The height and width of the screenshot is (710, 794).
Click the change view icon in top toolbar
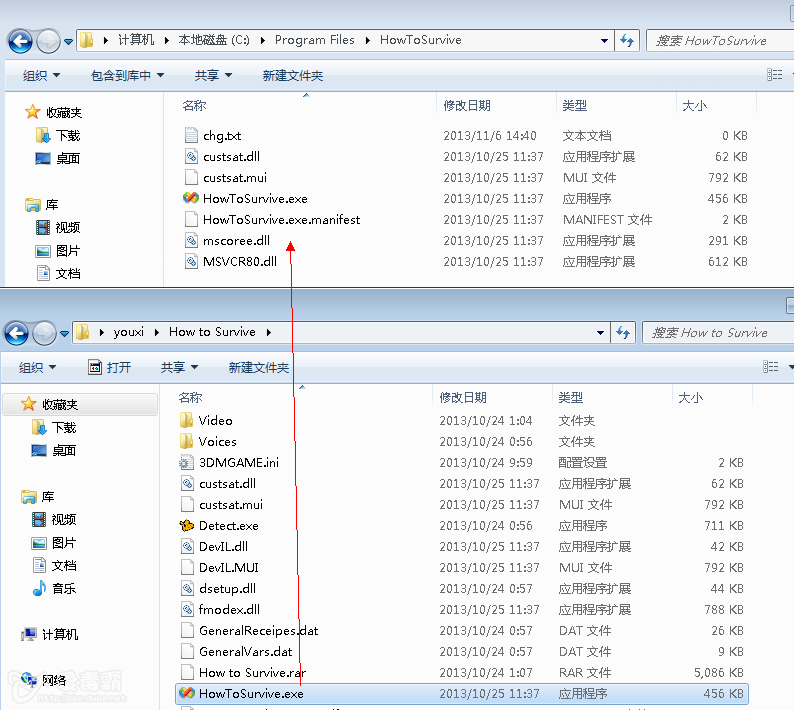(x=774, y=75)
